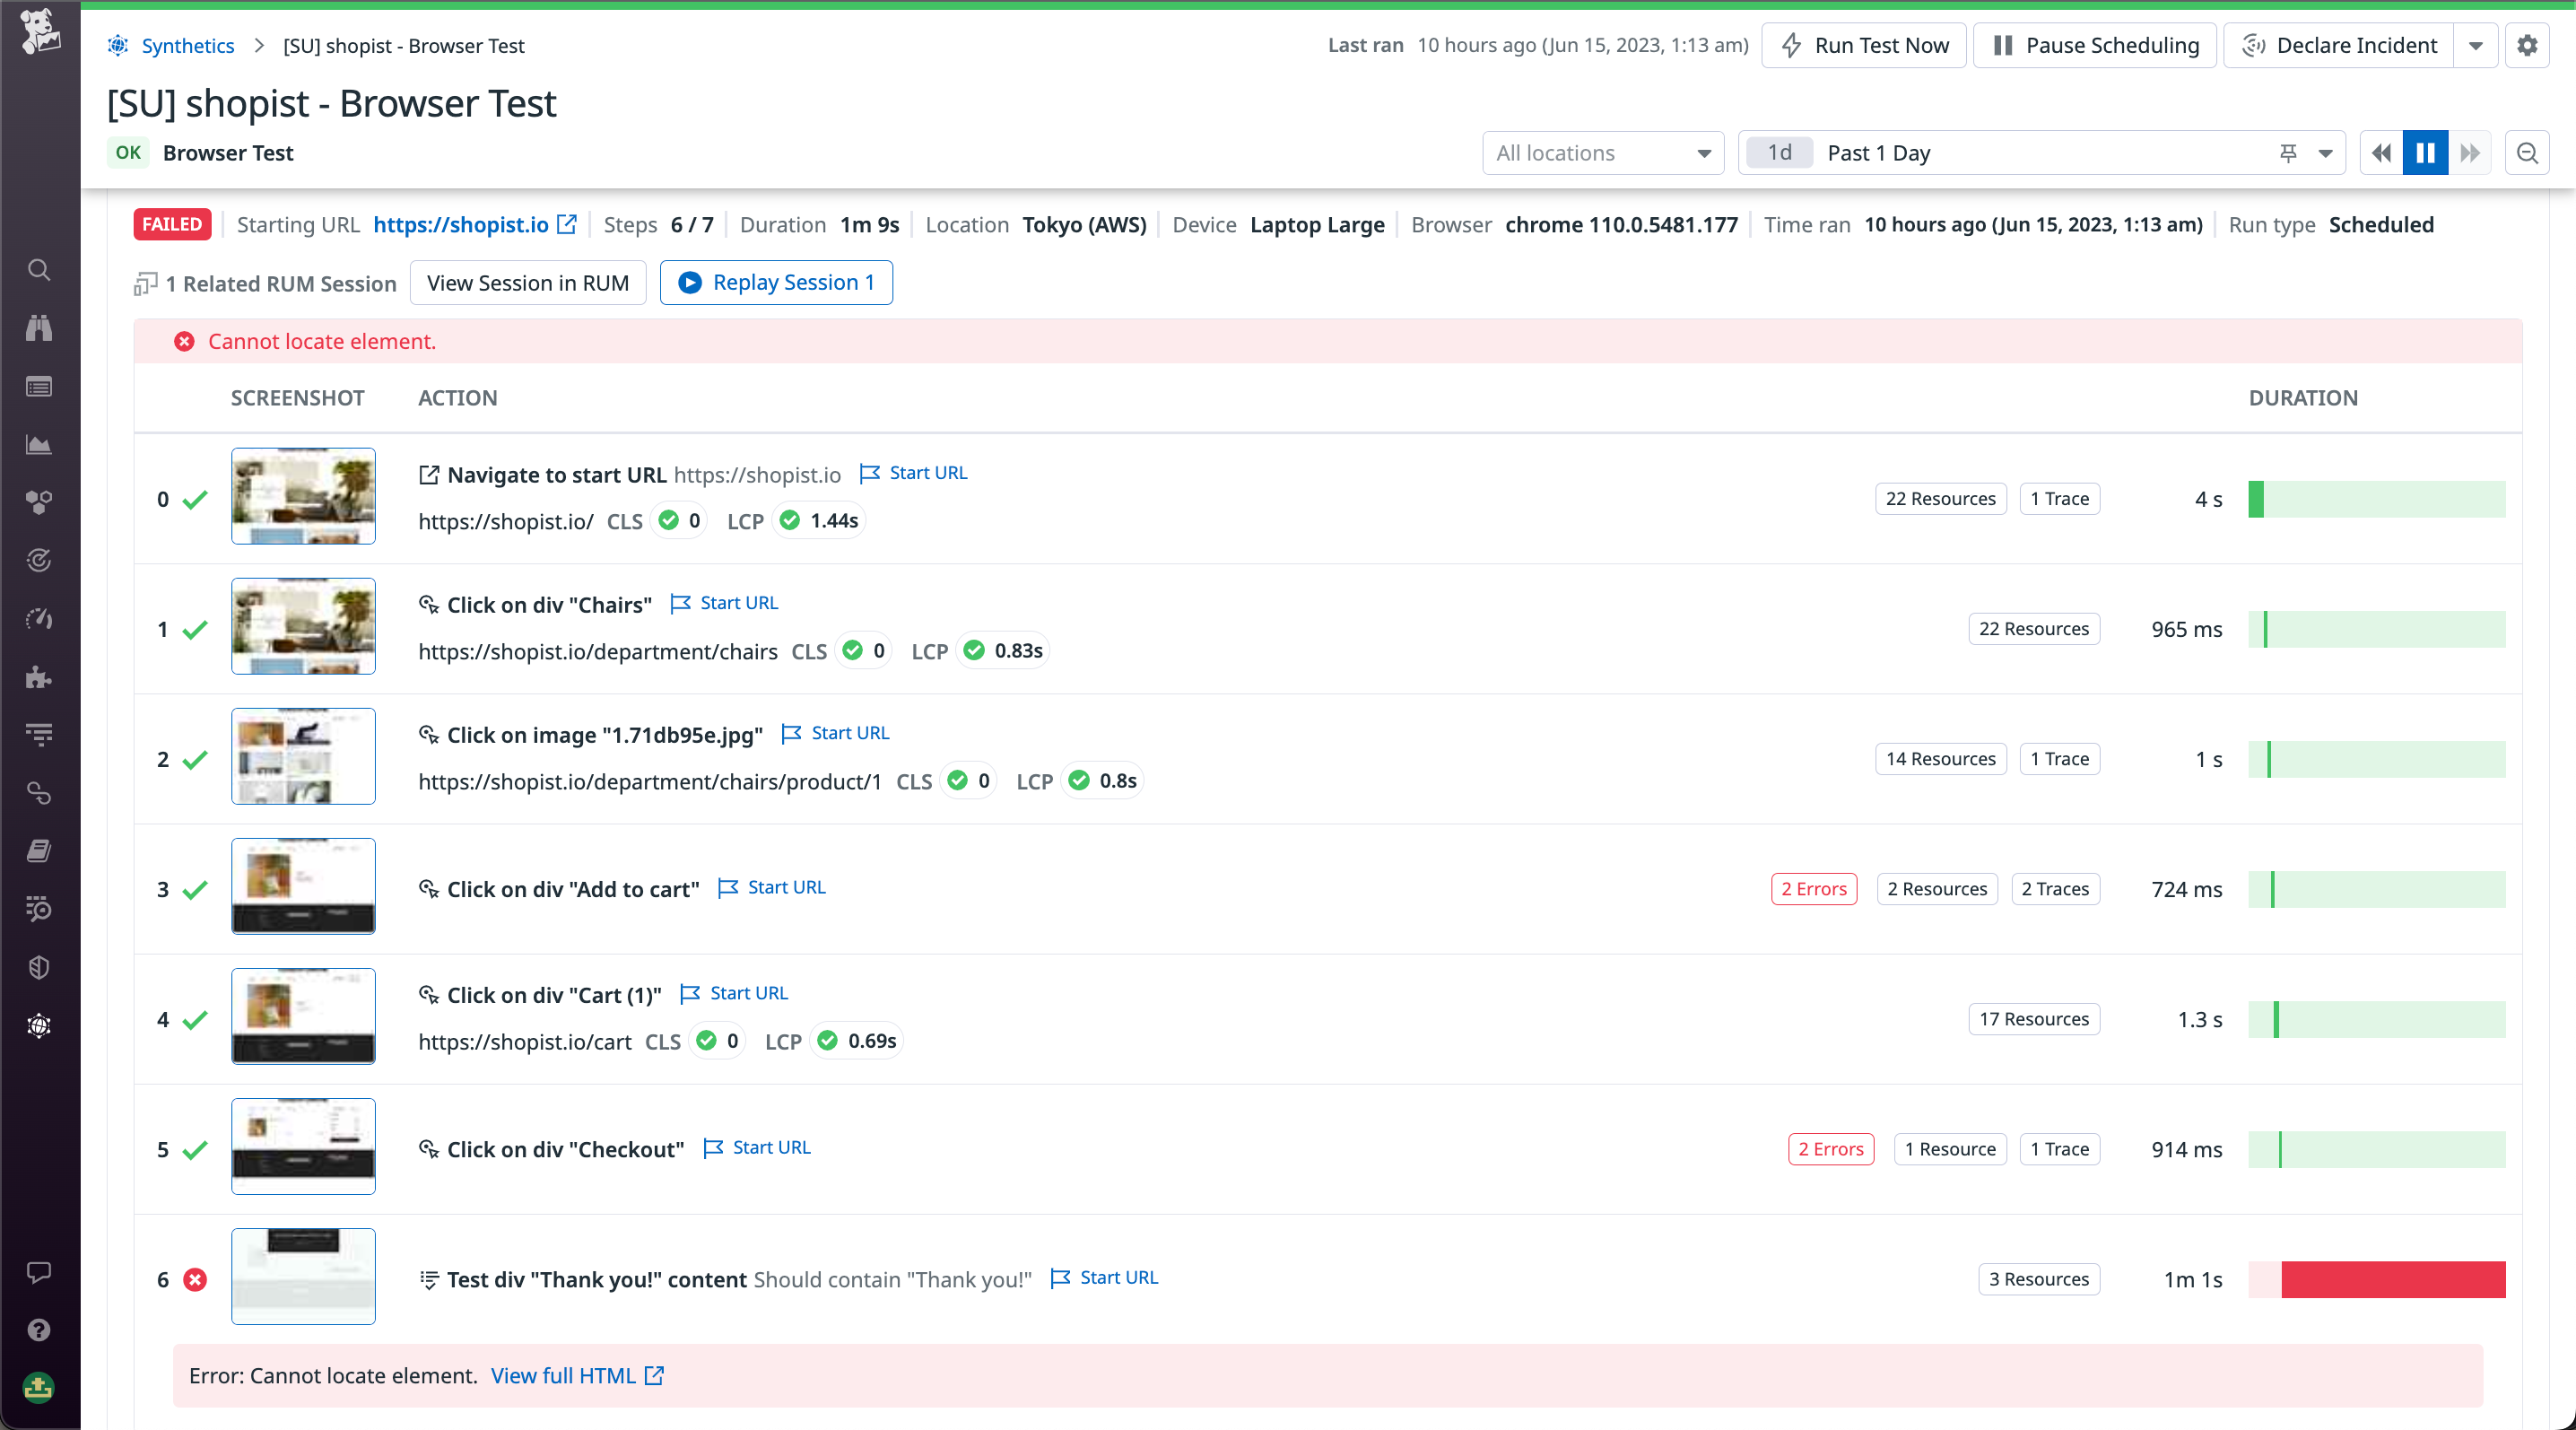
Task: Select the Security shield icon
Action: pyautogui.click(x=38, y=966)
